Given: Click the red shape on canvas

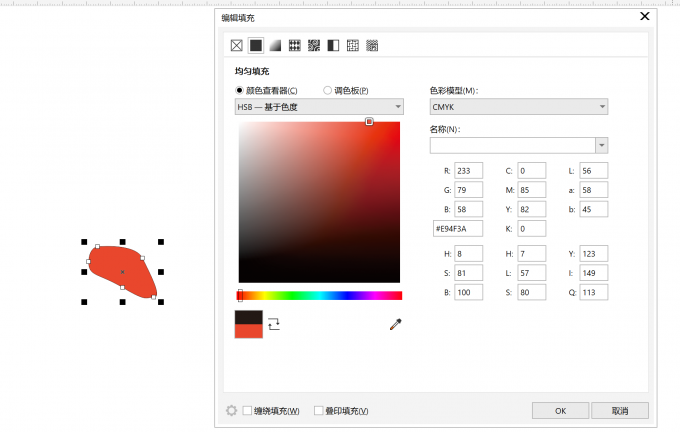Looking at the screenshot, I should tap(123, 272).
